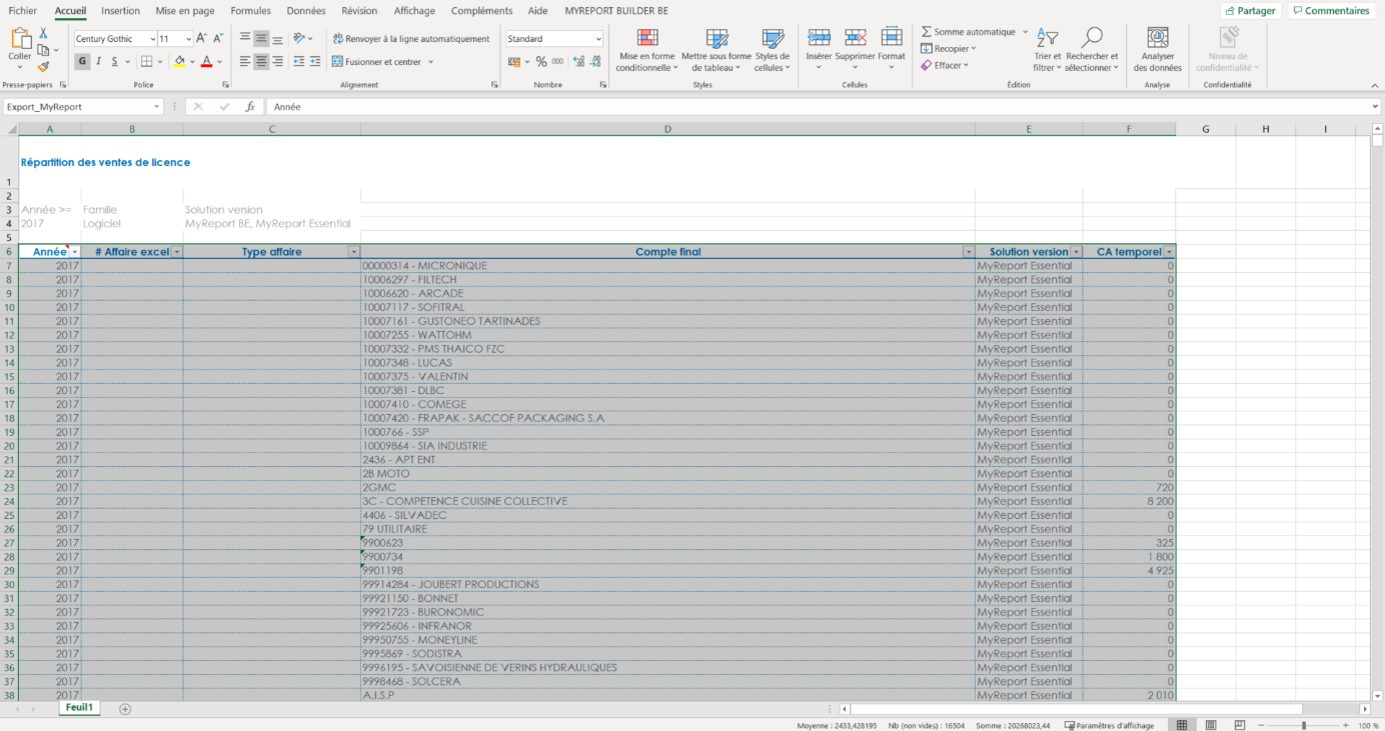The height and width of the screenshot is (731, 1385).
Task: Open Century Gothic font name dropdown
Action: coord(153,39)
